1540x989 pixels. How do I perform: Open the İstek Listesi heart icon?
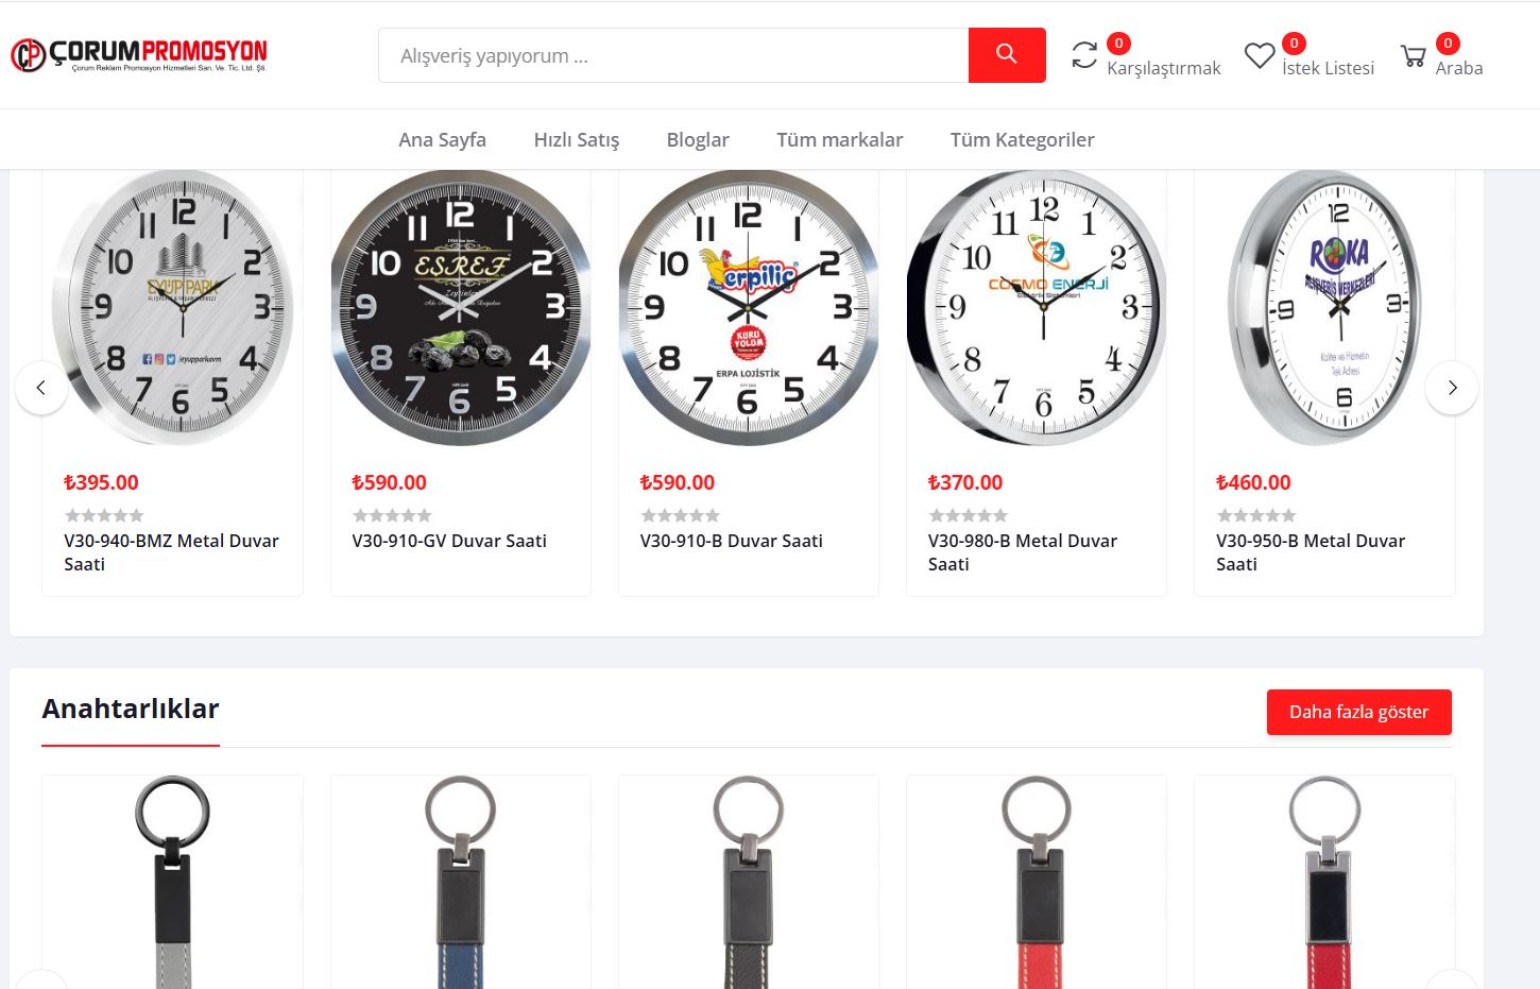point(1259,55)
